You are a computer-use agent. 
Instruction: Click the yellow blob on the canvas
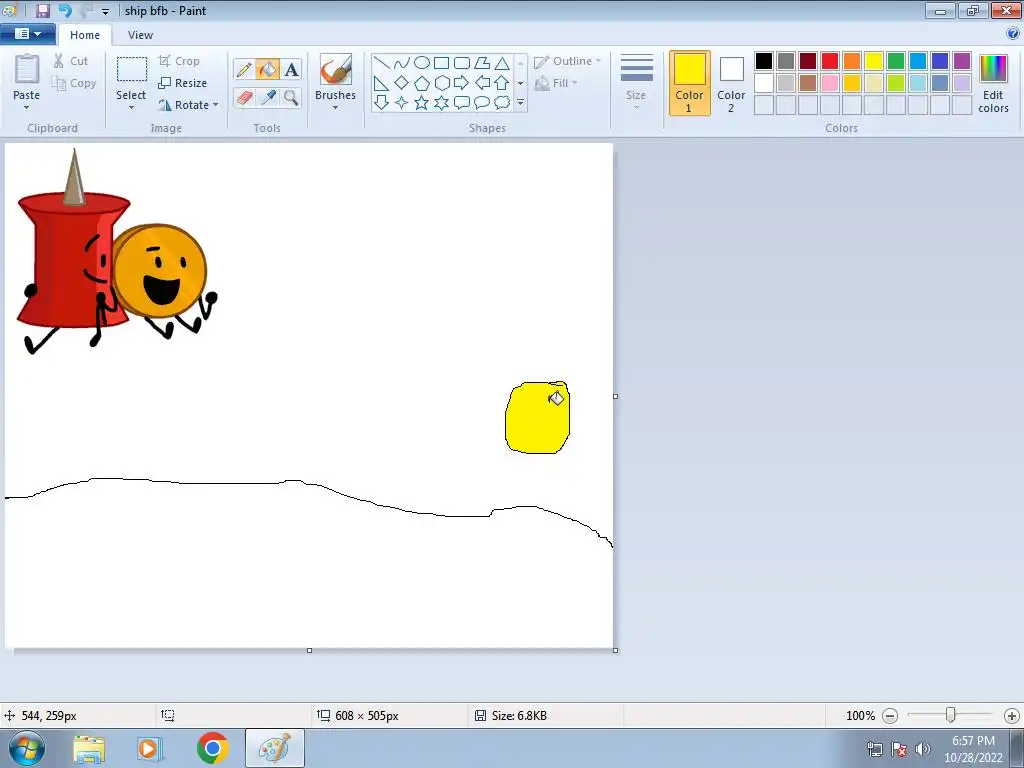537,418
